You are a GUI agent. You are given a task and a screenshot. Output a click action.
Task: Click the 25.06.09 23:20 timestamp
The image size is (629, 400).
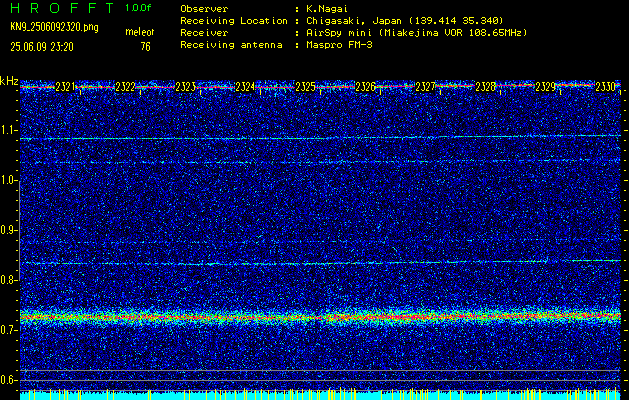click(x=42, y=47)
